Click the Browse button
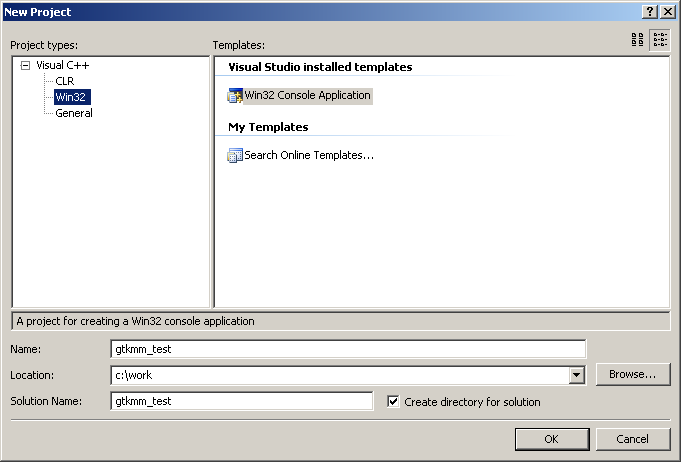Viewport: 681px width, 462px height. point(633,374)
